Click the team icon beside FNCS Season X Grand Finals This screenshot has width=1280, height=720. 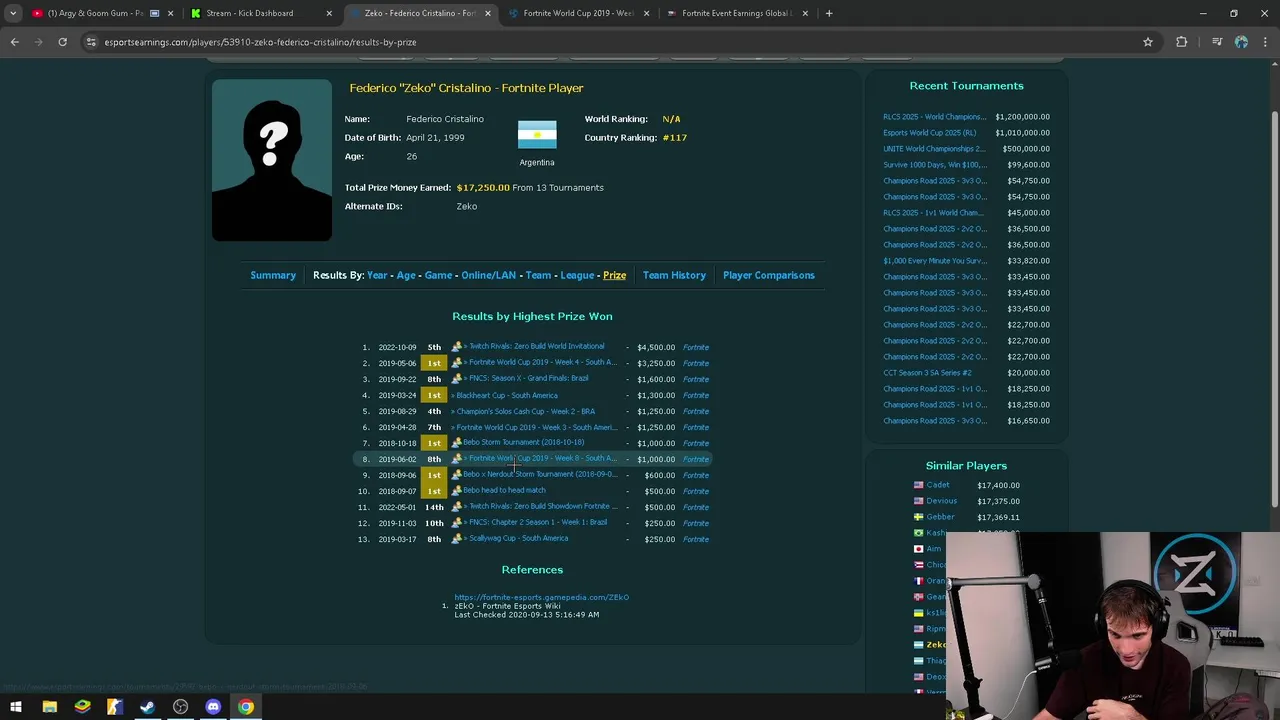click(x=456, y=379)
